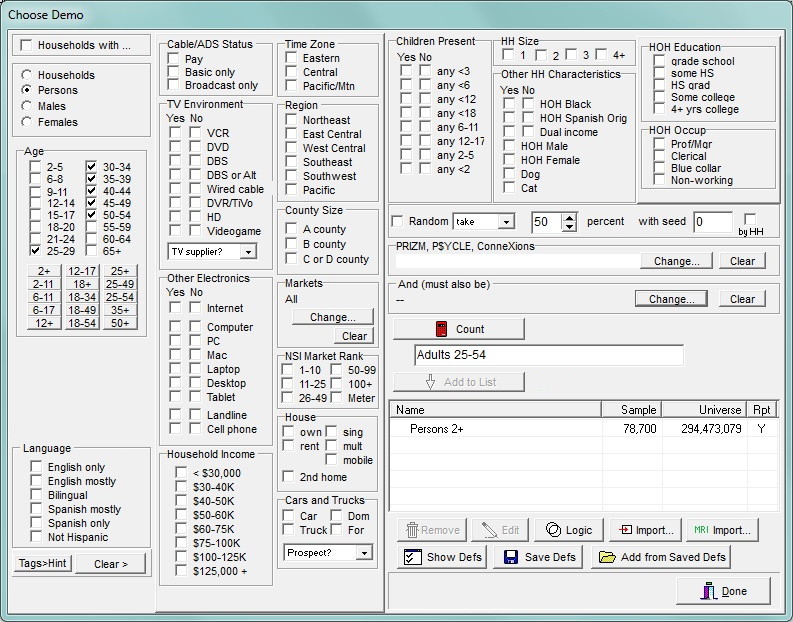Check the HS grad education box
793x622 pixels.
pos(659,84)
